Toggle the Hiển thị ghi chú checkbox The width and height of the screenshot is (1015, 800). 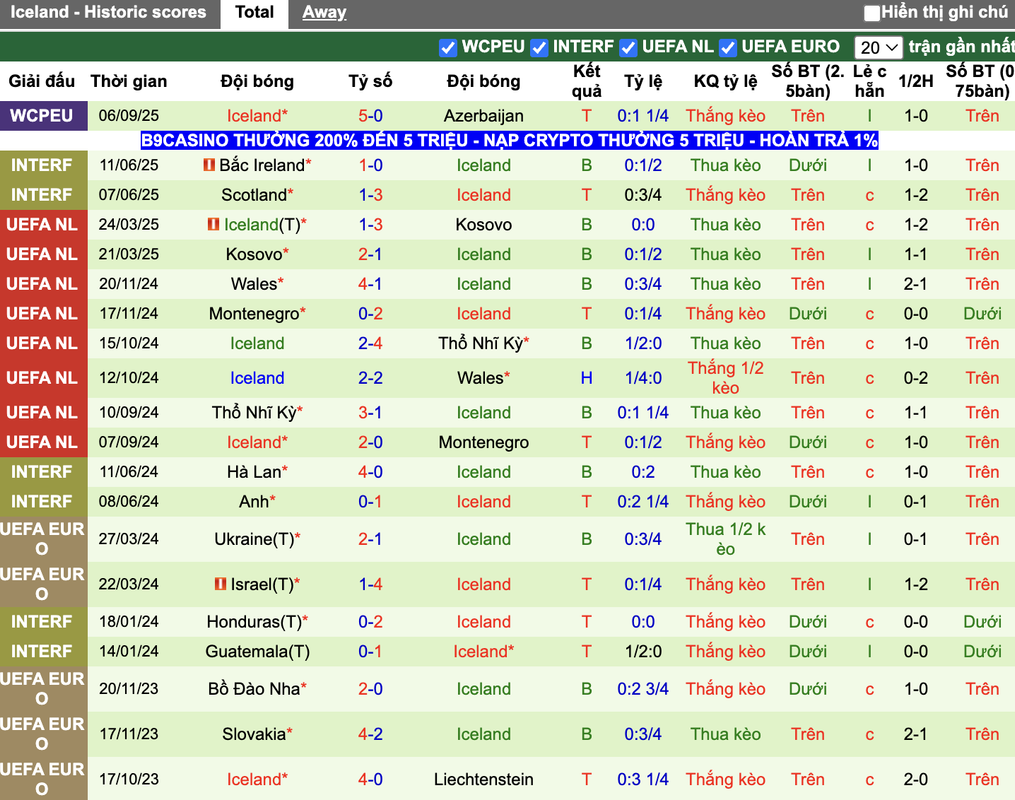[872, 13]
